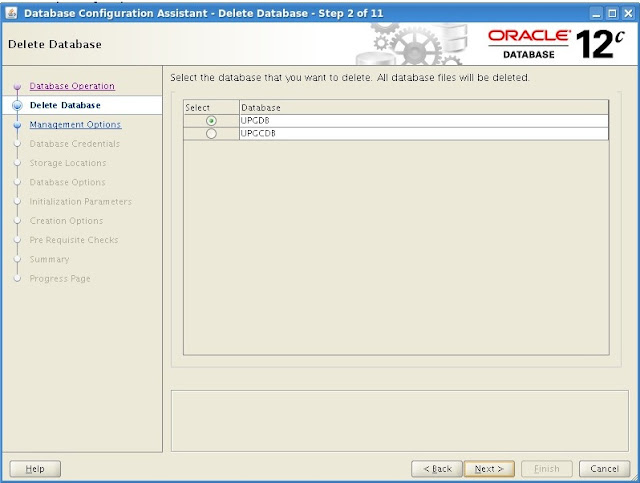Click the Next button

click(489, 469)
